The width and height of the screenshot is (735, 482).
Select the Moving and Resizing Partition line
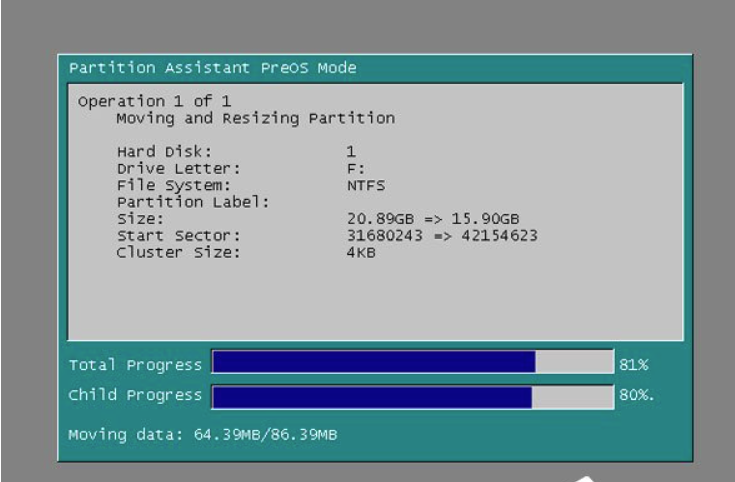tap(255, 119)
